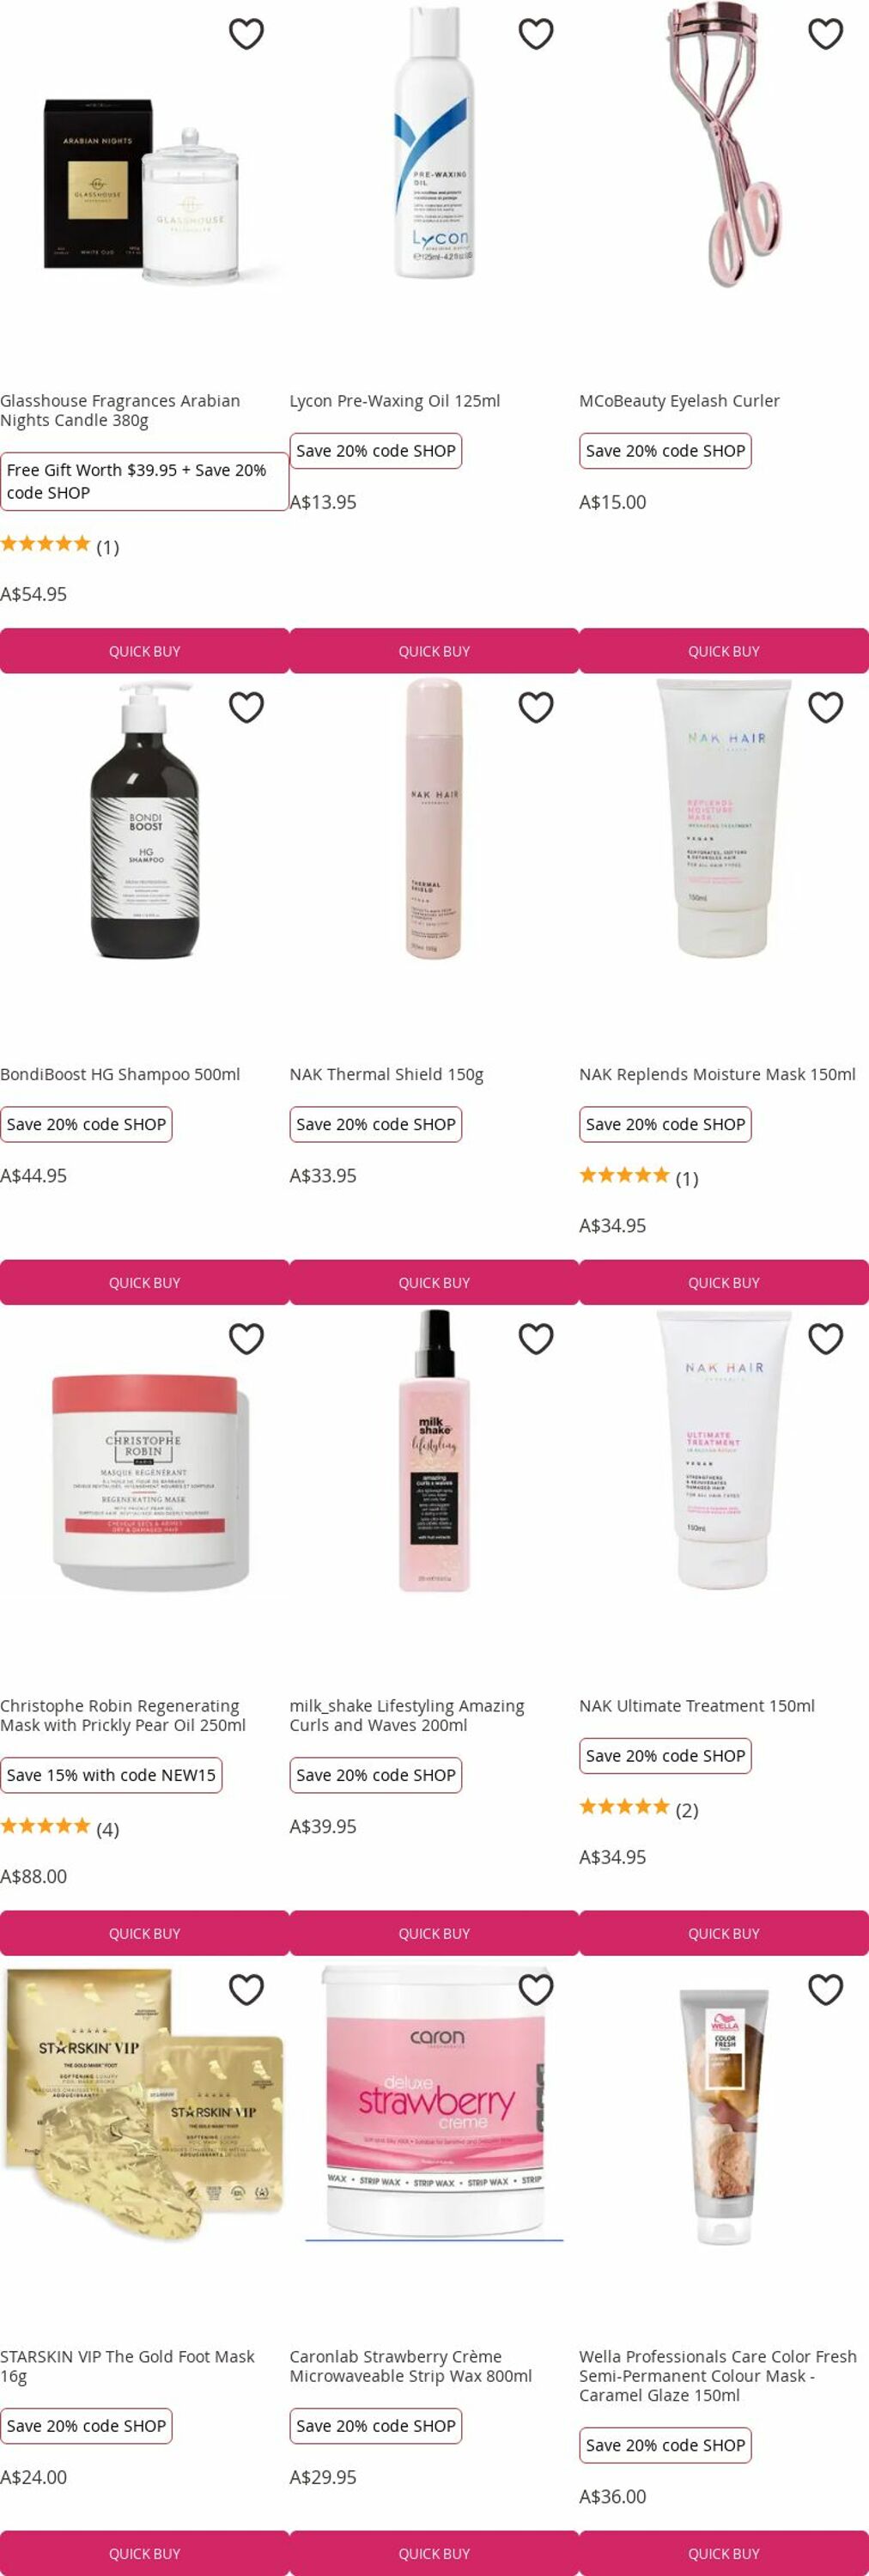The height and width of the screenshot is (2576, 869).
Task: Quick Buy NAK Ultimate Treatment 150ml
Action: pos(724,1933)
